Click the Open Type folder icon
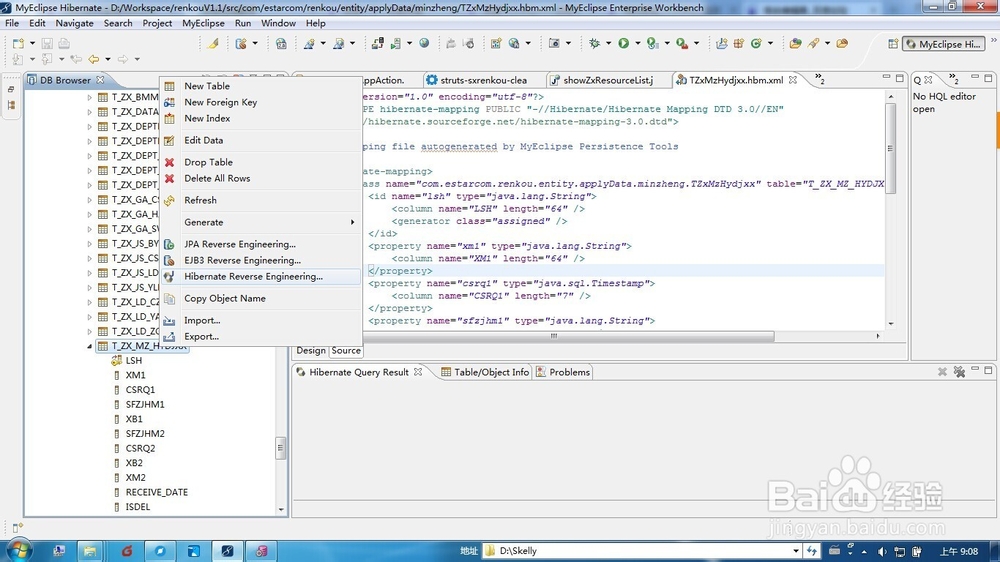The width and height of the screenshot is (1000, 562). tap(795, 43)
